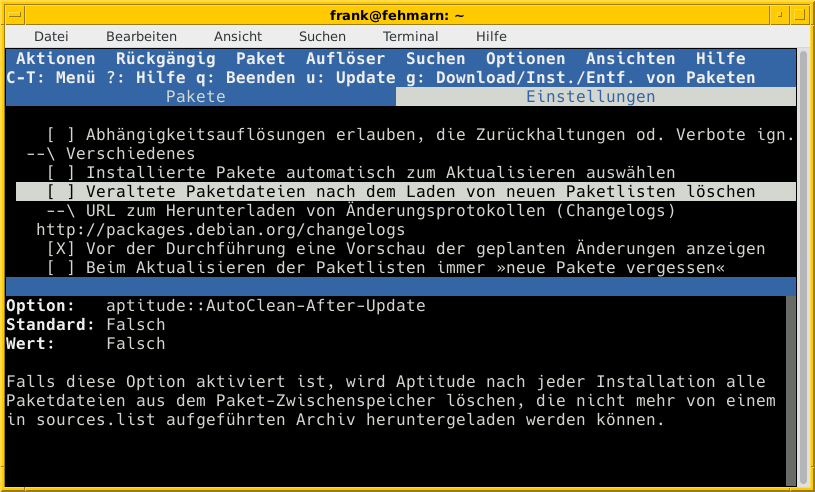
Task: Open aptitude's Paket menu
Action: [x=260, y=59]
